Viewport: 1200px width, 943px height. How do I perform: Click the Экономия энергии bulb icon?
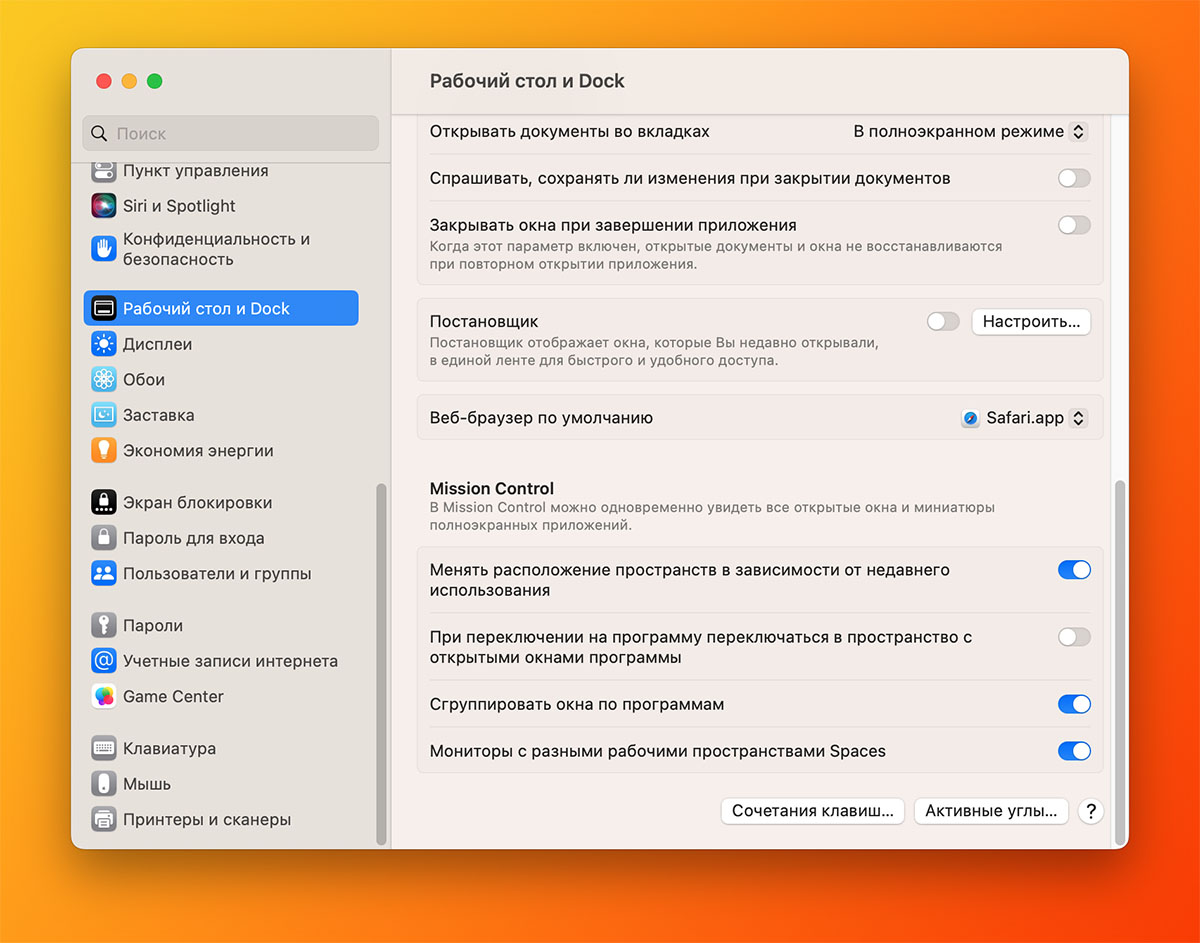coord(104,451)
